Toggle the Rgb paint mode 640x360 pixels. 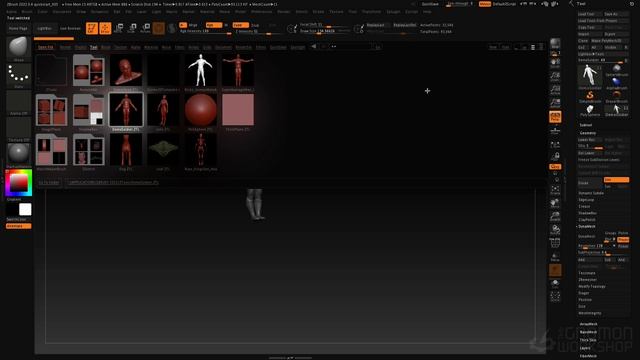coord(213,25)
